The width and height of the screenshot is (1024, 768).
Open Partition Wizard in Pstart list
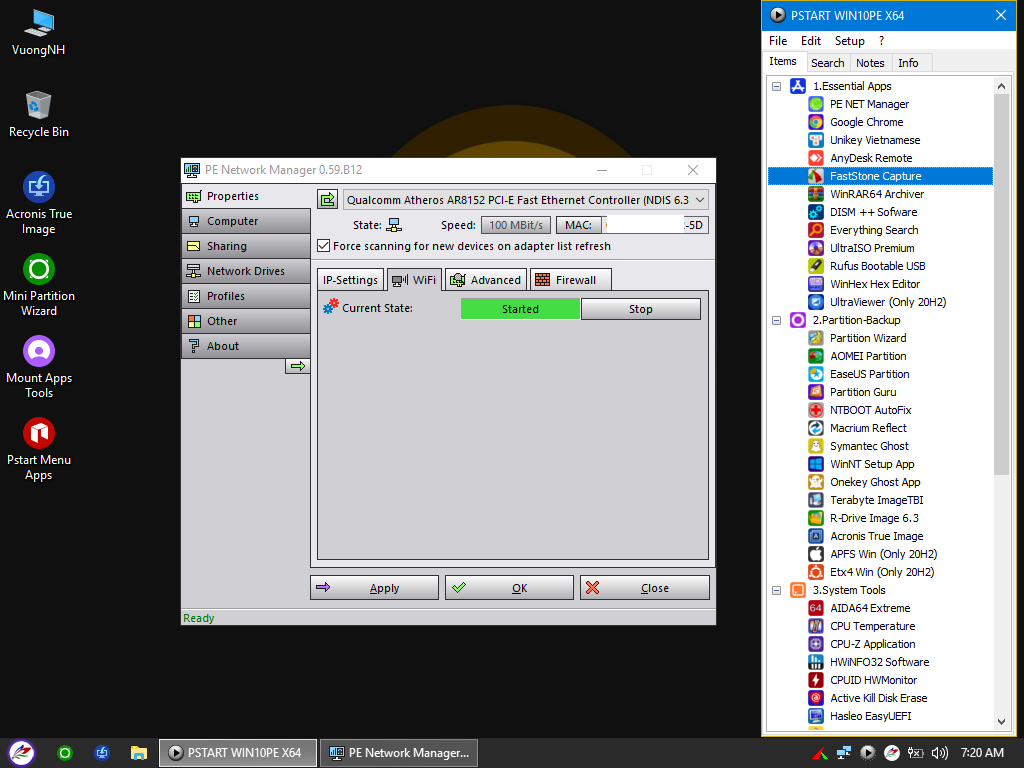868,338
